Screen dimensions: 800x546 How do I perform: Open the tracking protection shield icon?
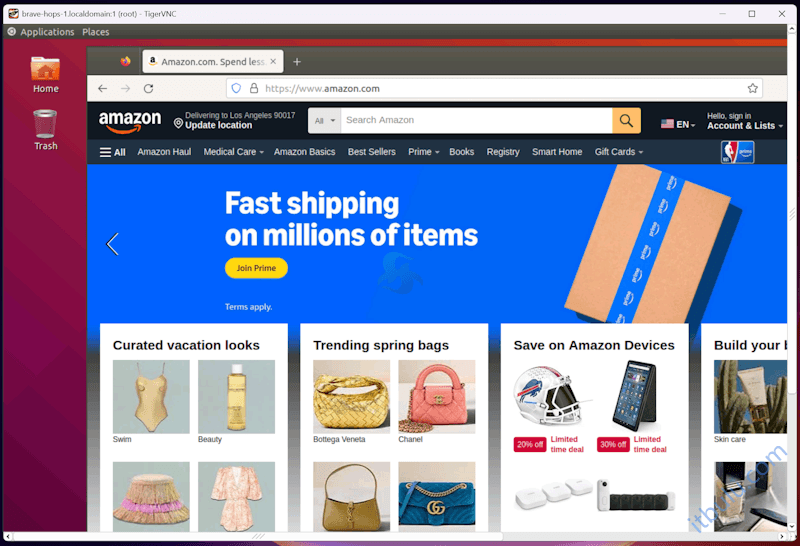(236, 88)
